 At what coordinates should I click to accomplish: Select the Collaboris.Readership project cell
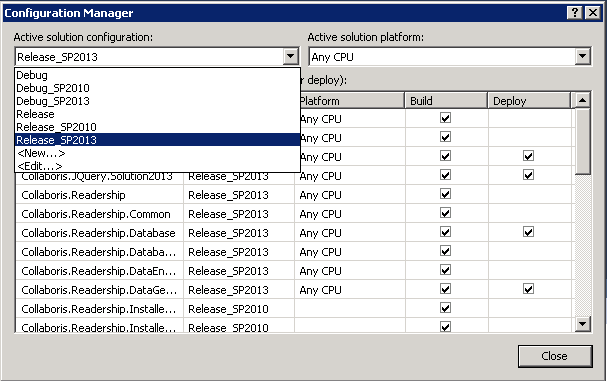coord(99,195)
